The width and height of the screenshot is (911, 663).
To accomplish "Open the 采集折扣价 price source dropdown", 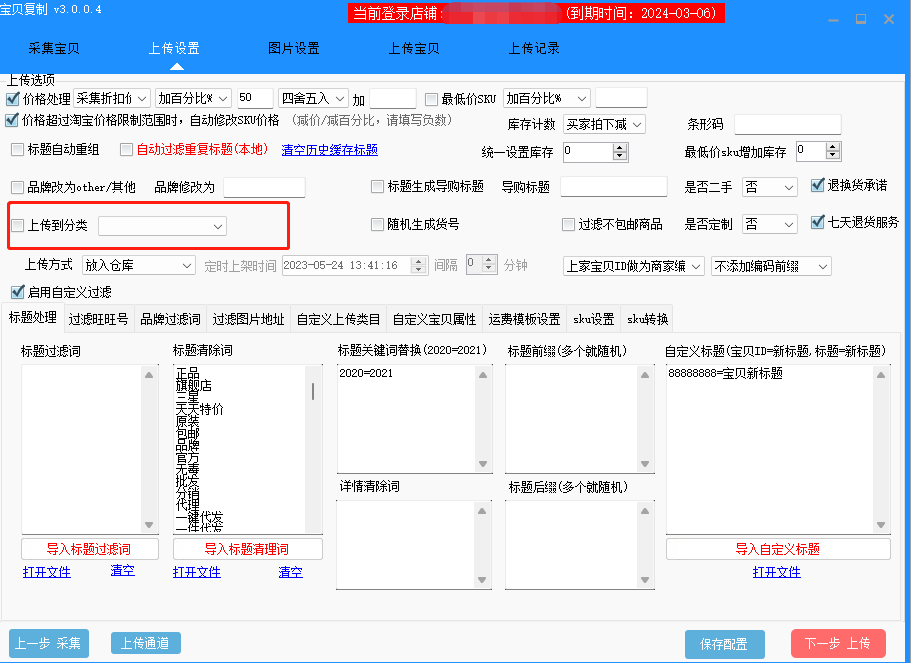I will point(112,98).
